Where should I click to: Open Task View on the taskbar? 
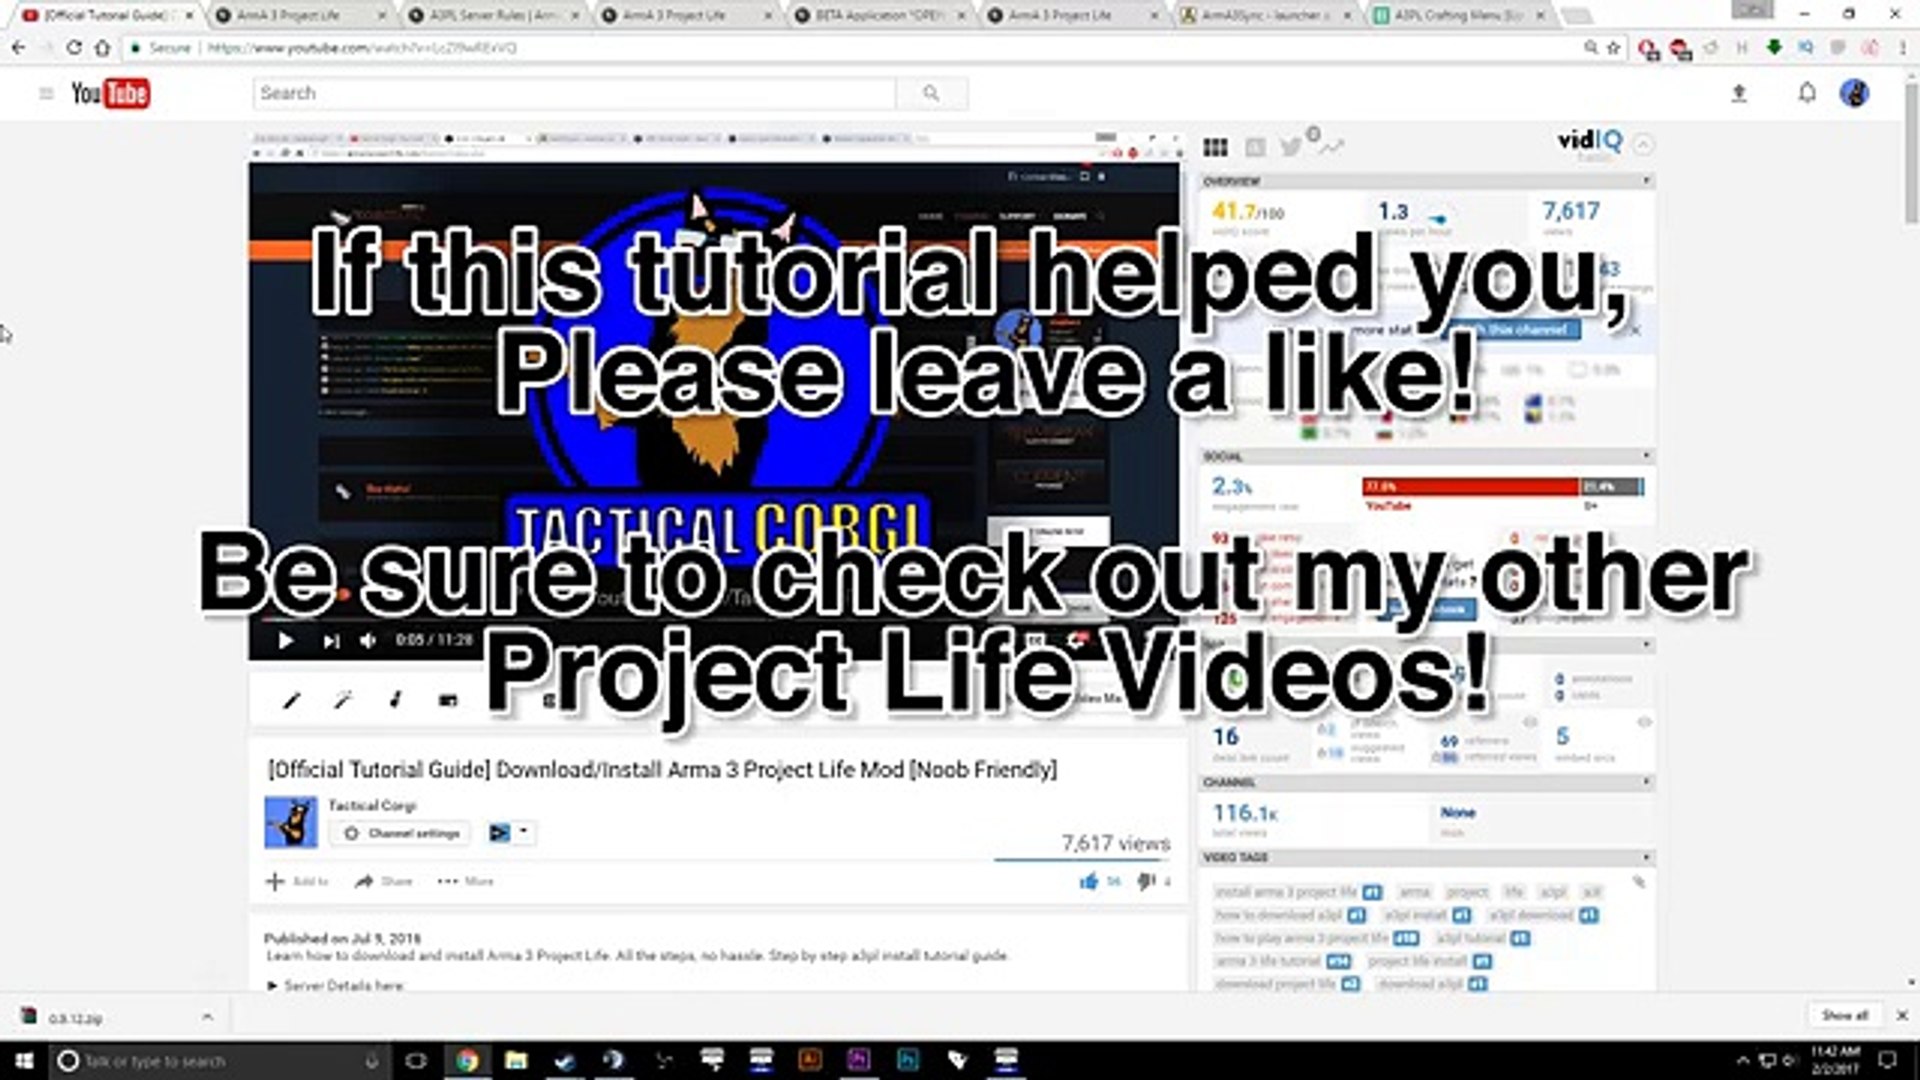(416, 1060)
